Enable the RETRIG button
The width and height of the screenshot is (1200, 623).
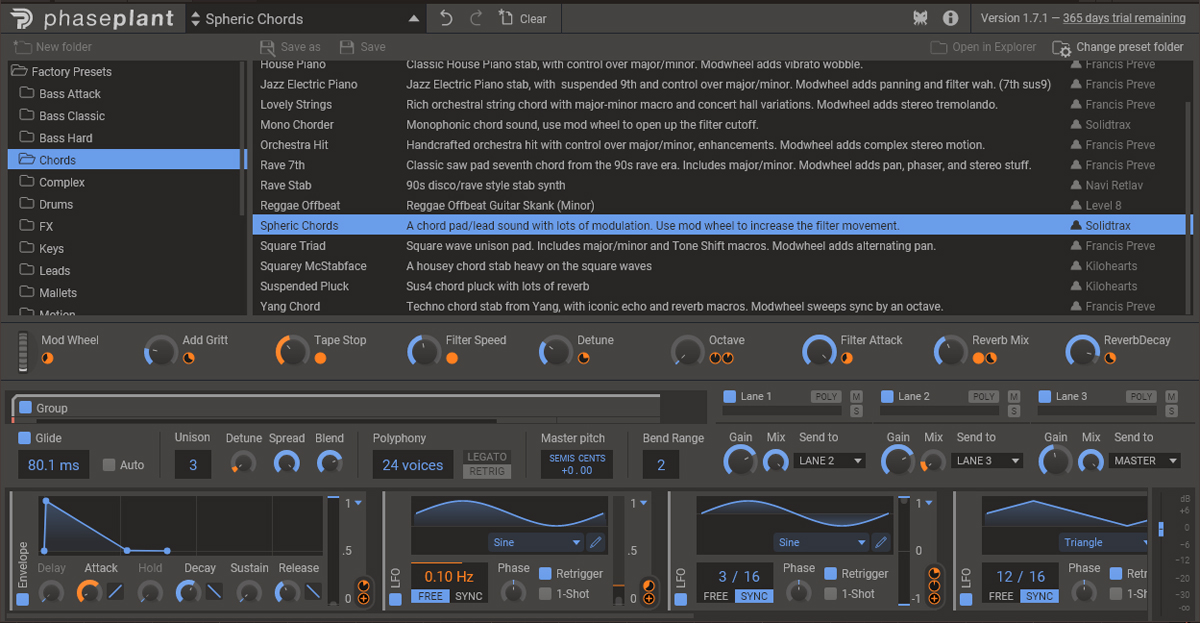tap(488, 471)
